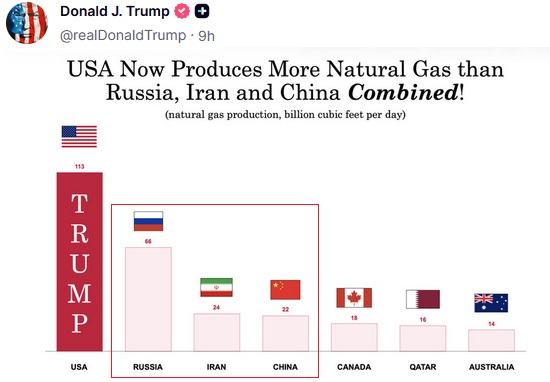Click the USA flag icon
550x382 pixels.
click(x=79, y=136)
